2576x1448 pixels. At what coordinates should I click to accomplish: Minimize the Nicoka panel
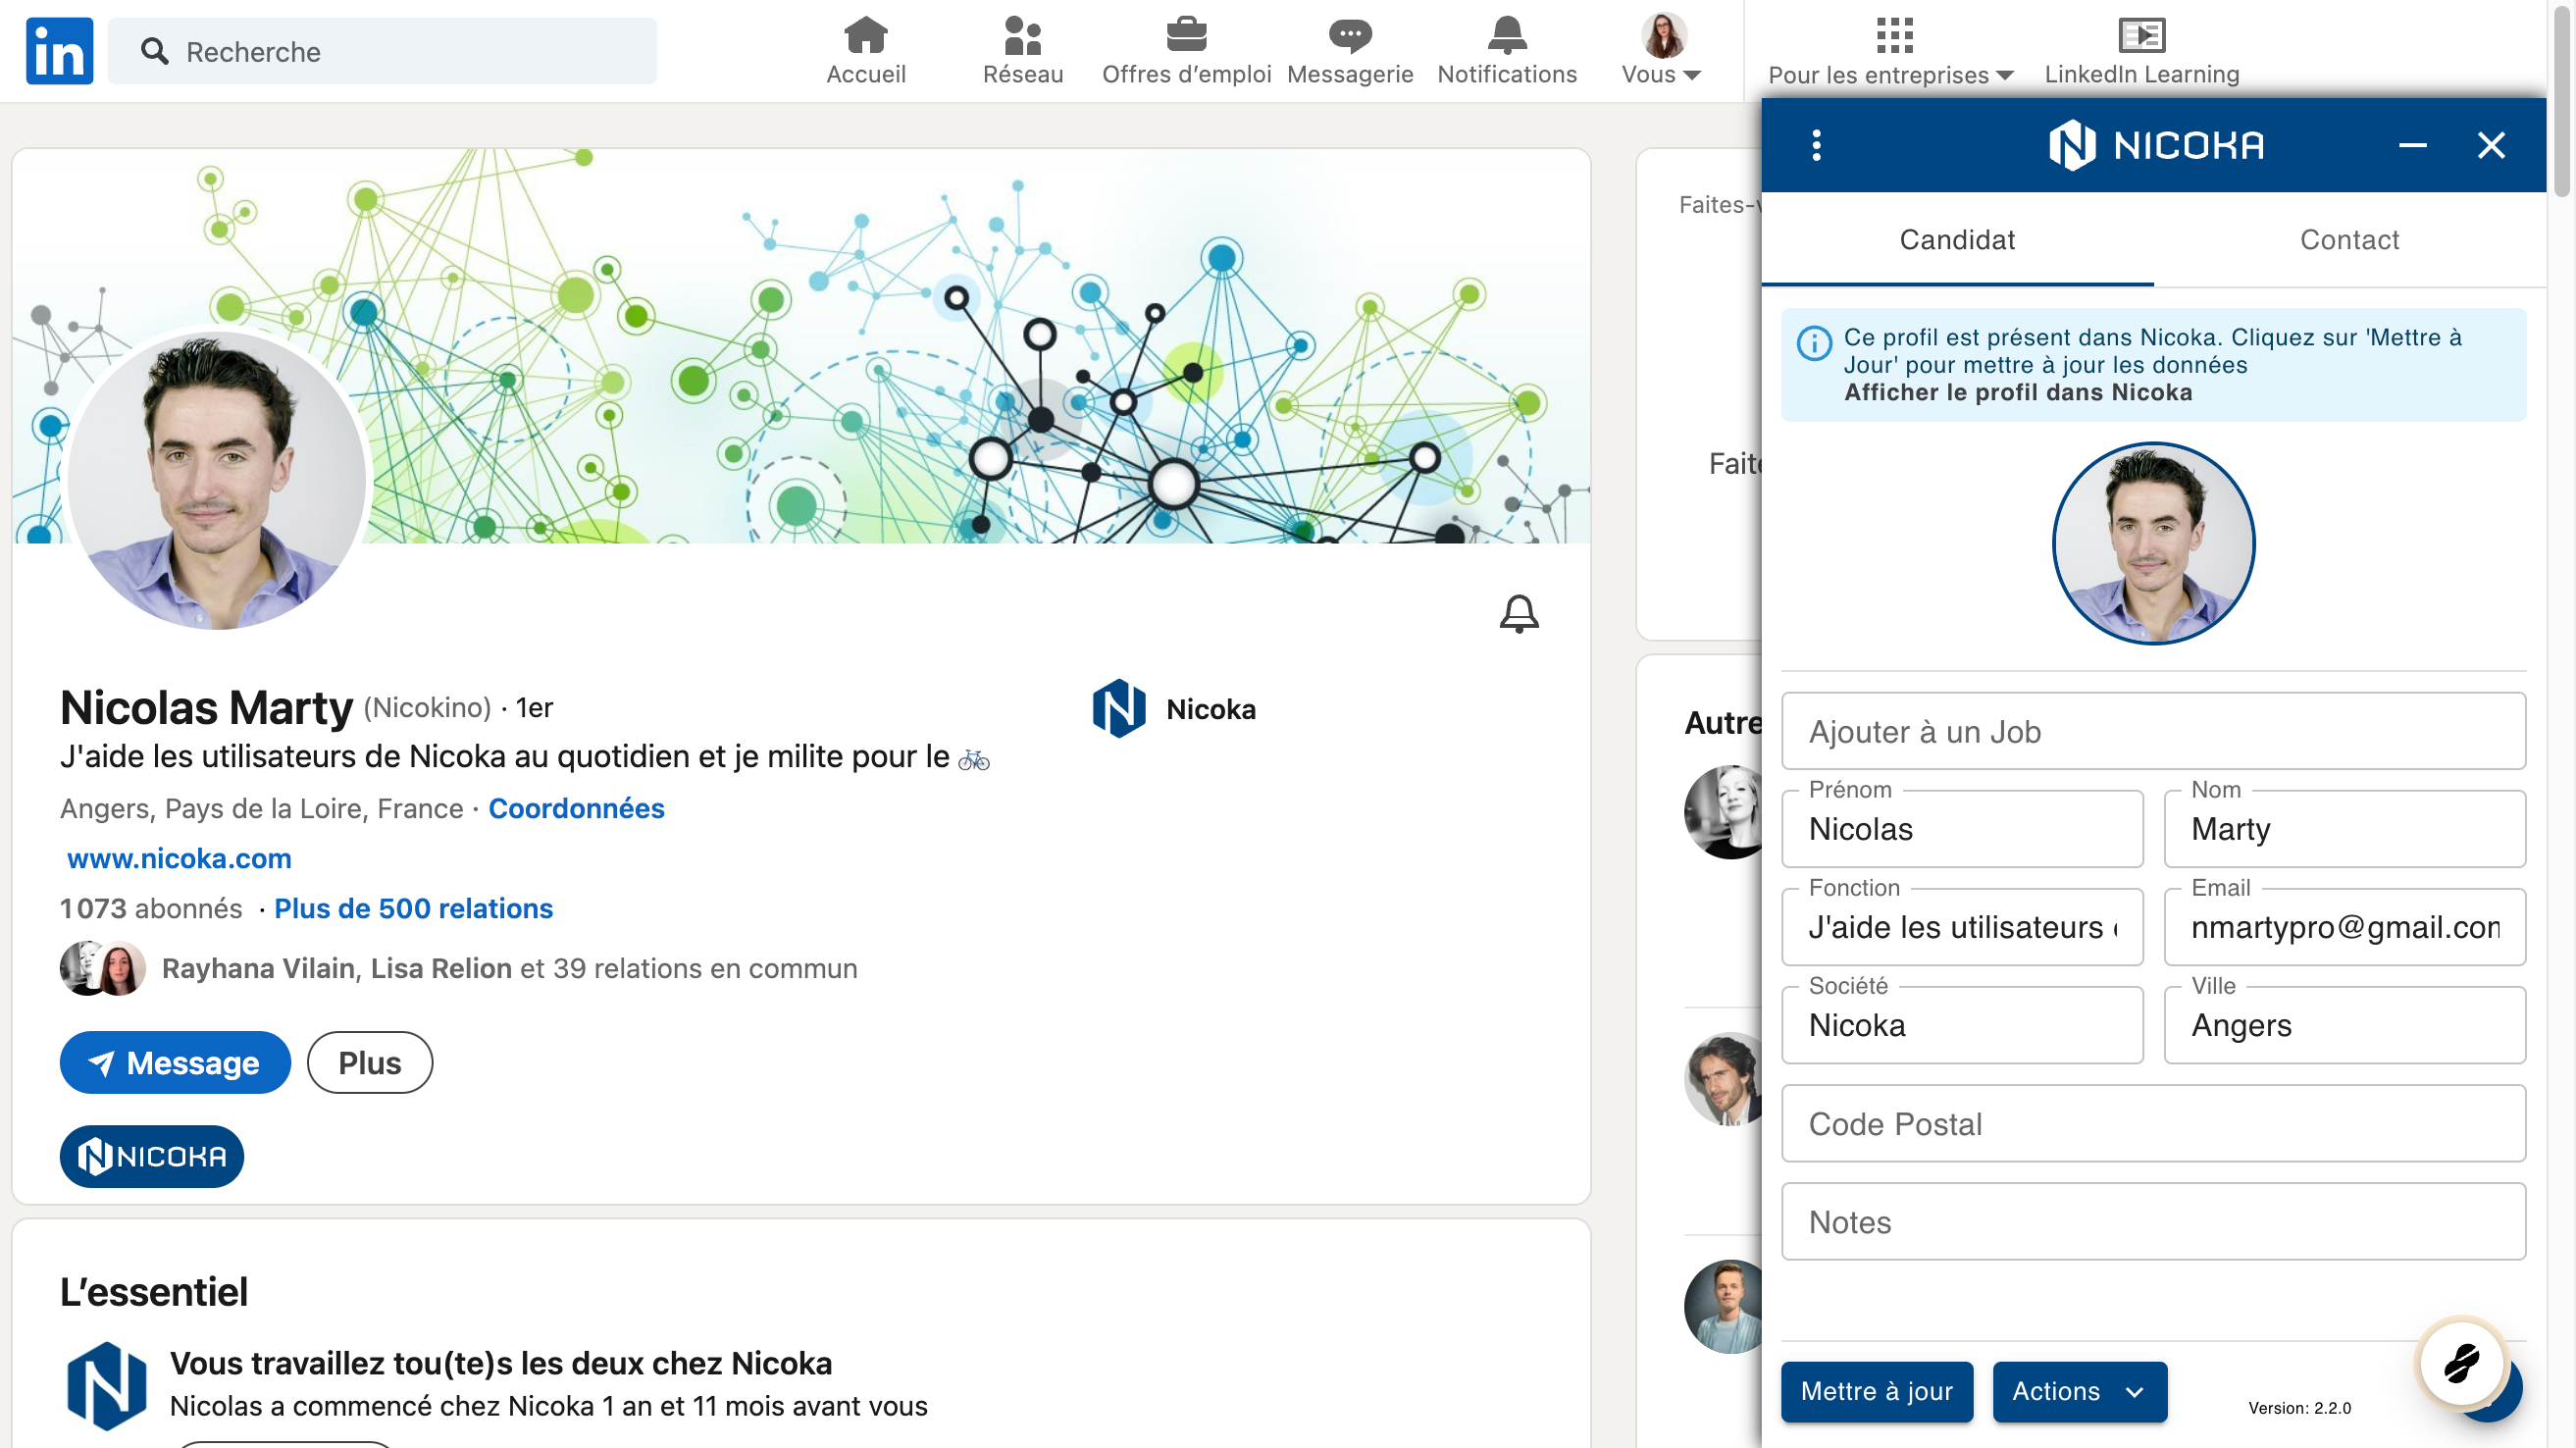click(2412, 145)
